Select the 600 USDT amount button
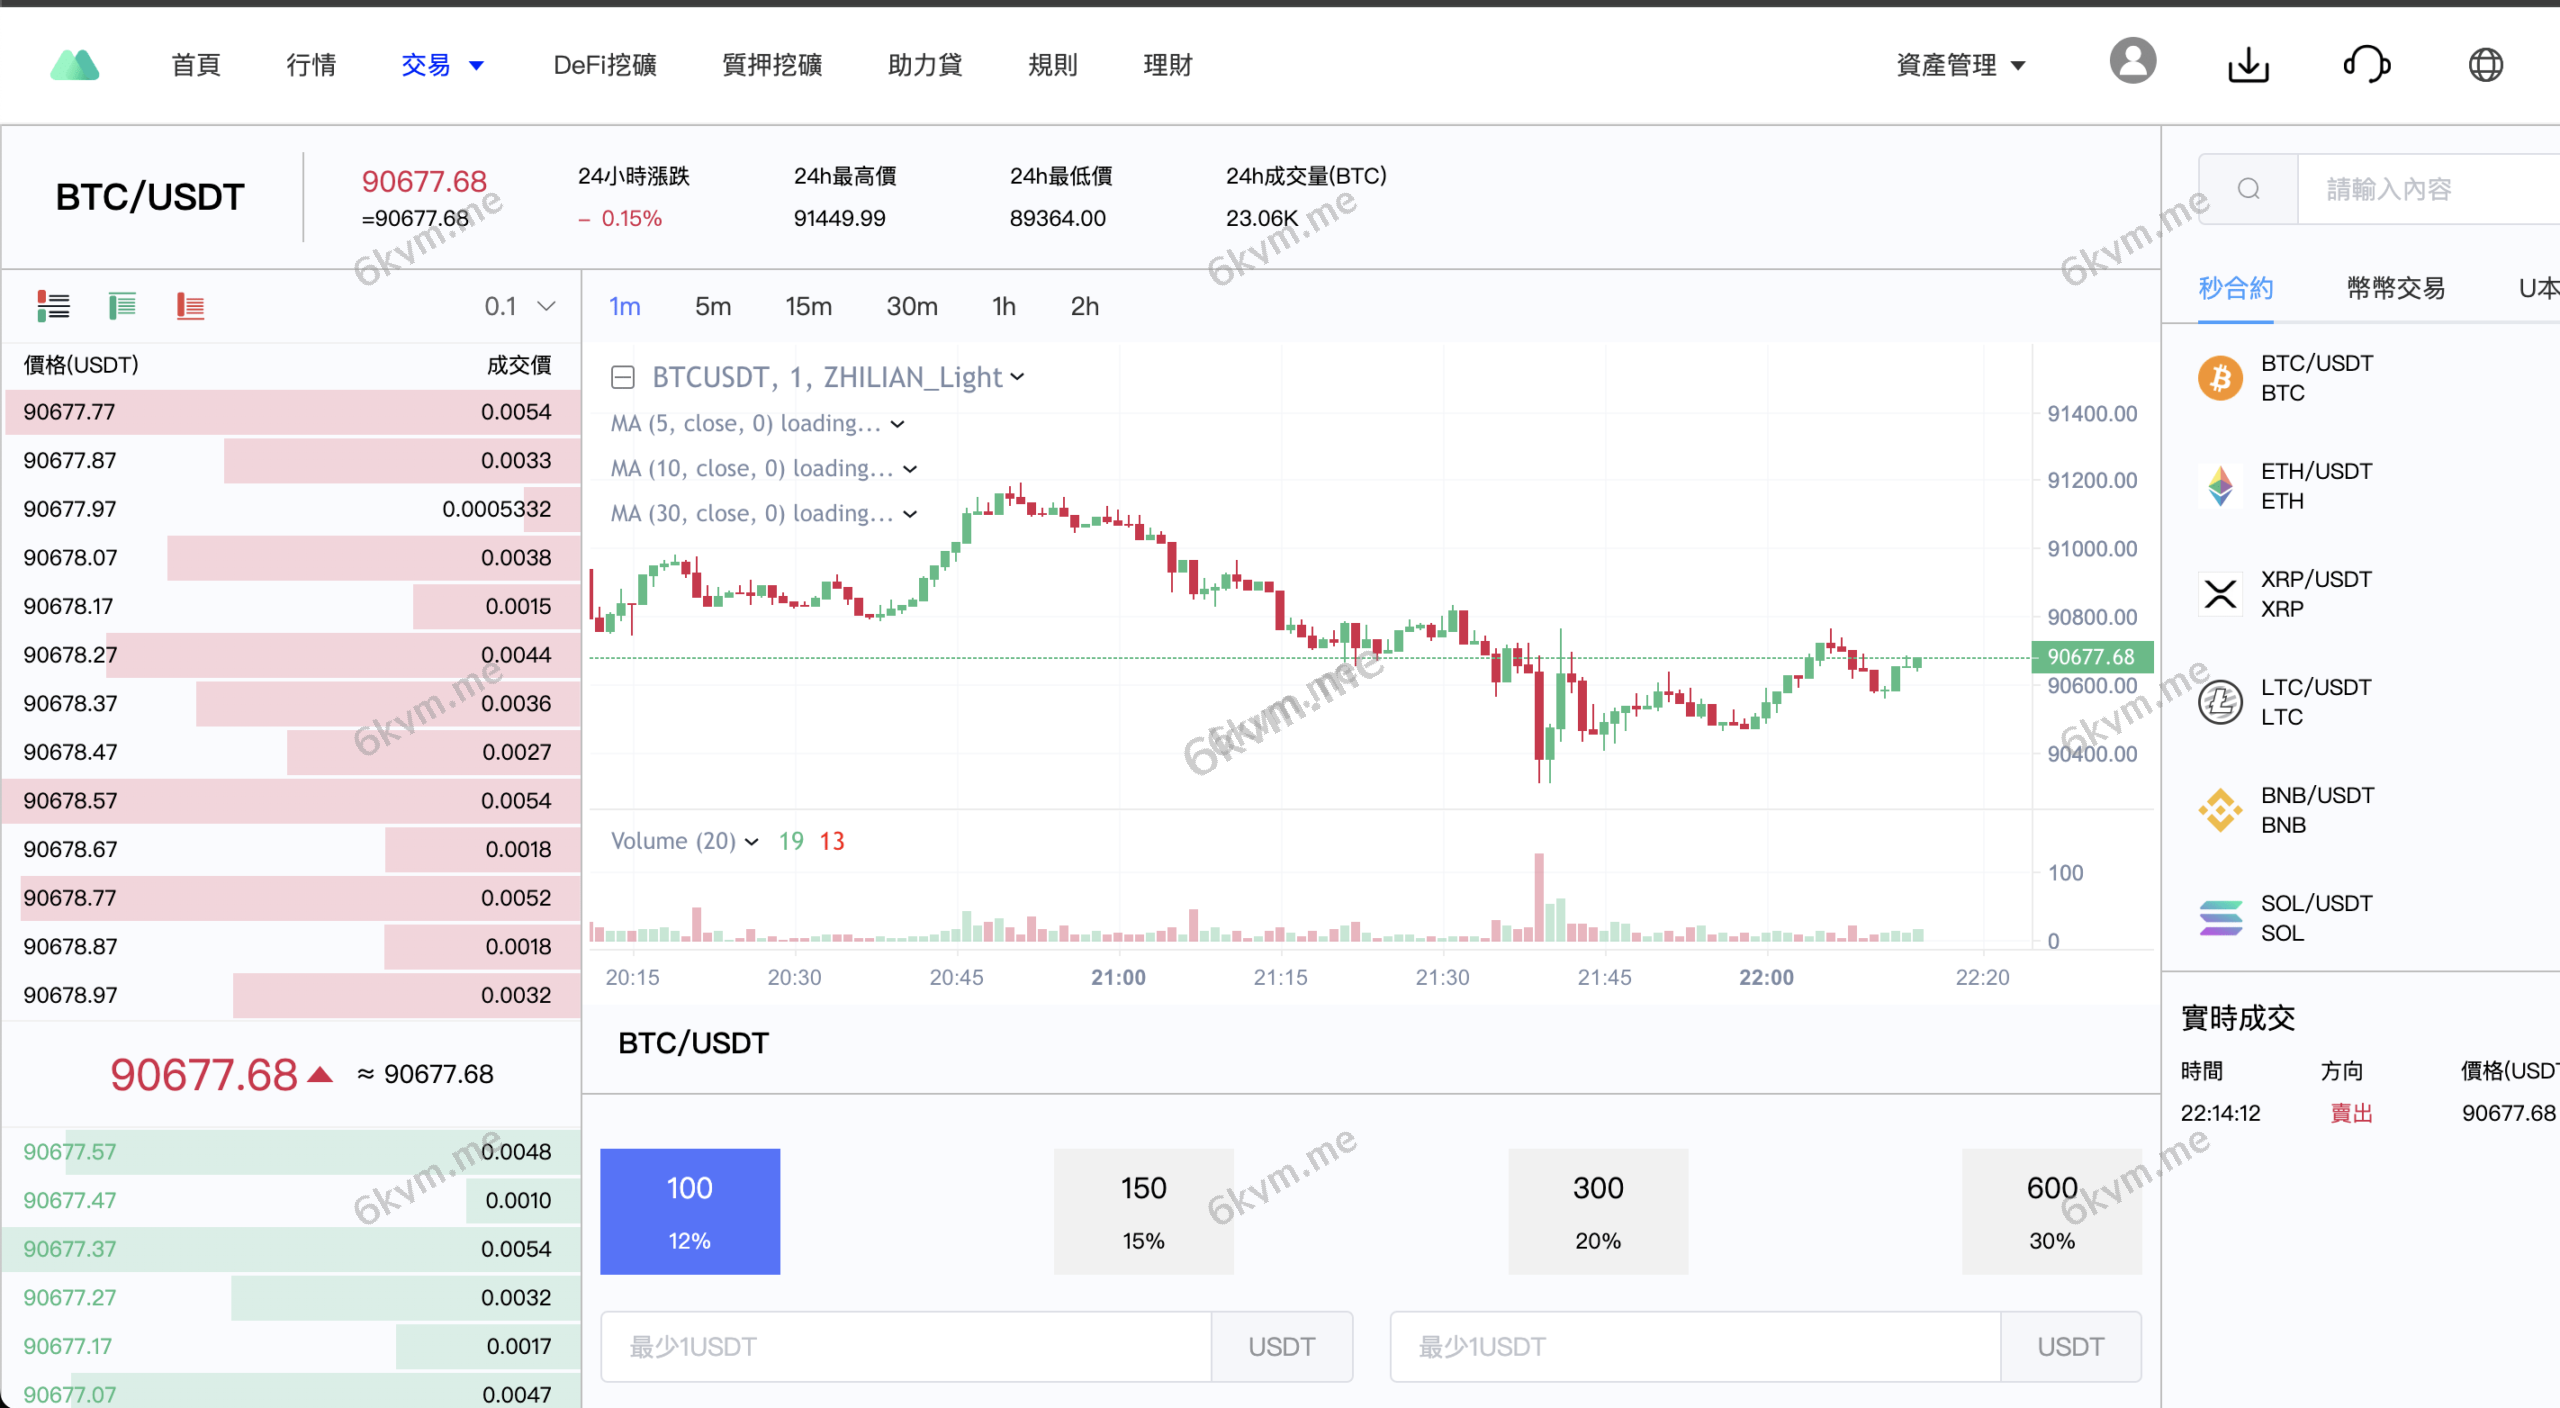 click(2051, 1211)
